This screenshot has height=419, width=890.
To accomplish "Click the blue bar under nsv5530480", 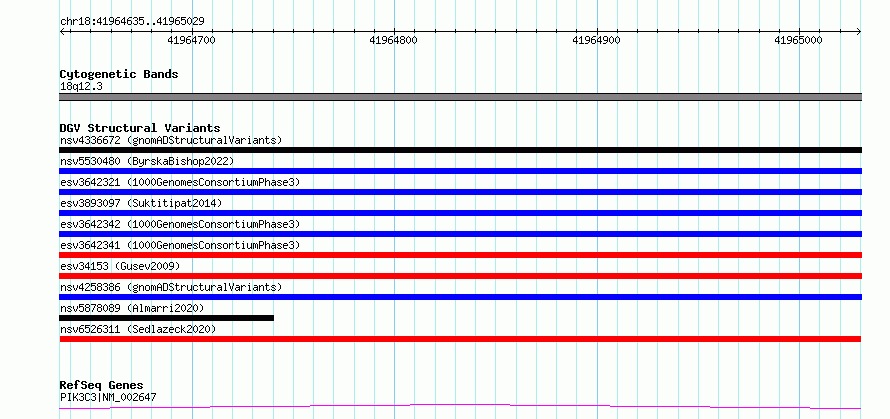I will pos(460,171).
